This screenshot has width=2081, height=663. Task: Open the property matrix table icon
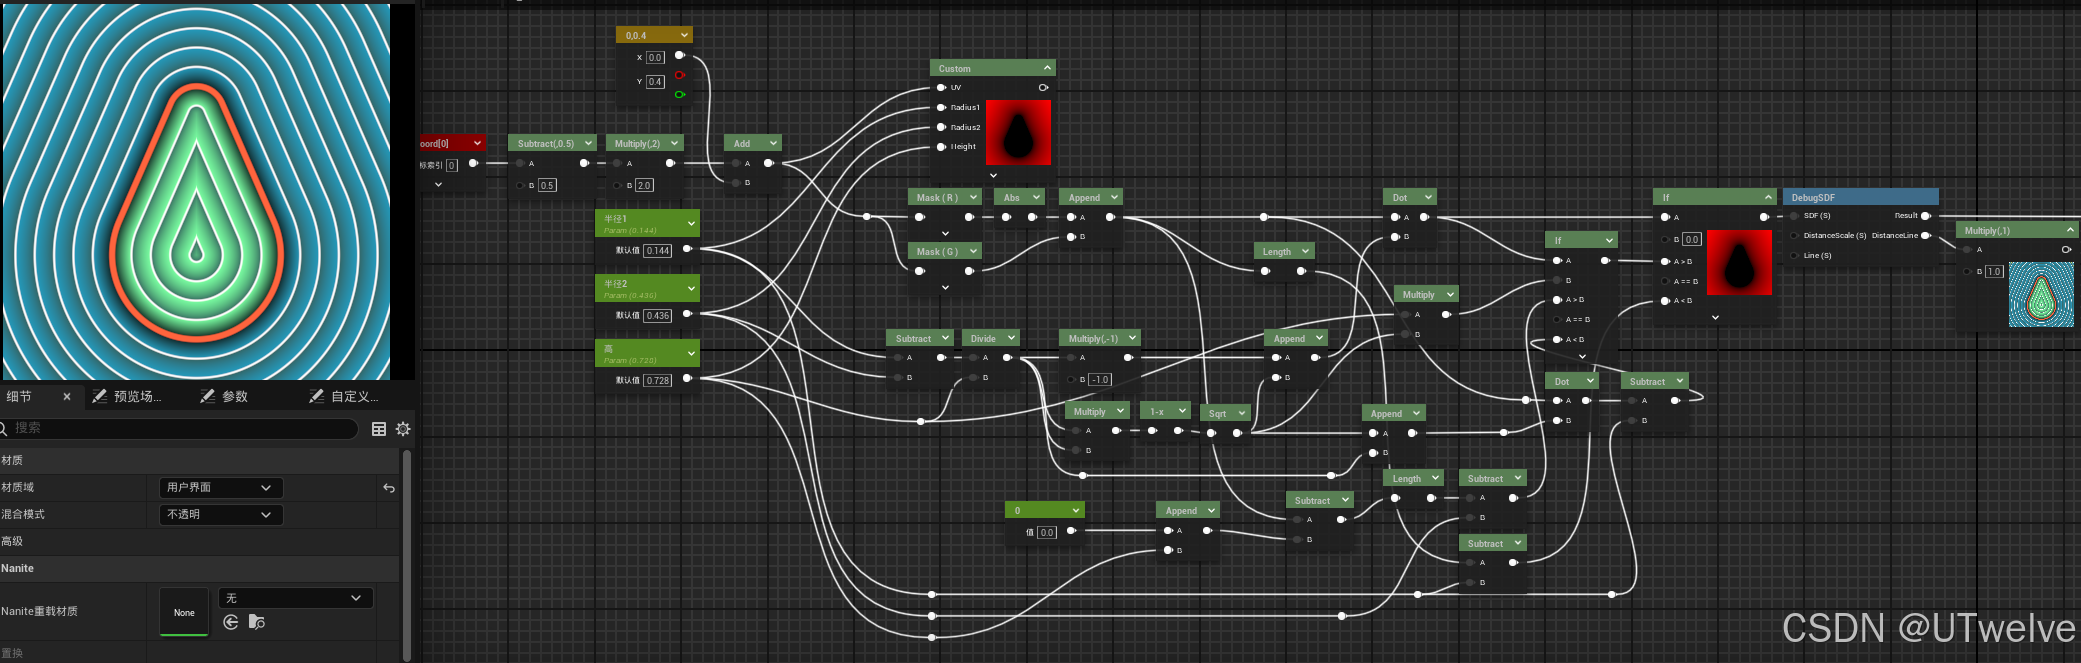tap(379, 429)
